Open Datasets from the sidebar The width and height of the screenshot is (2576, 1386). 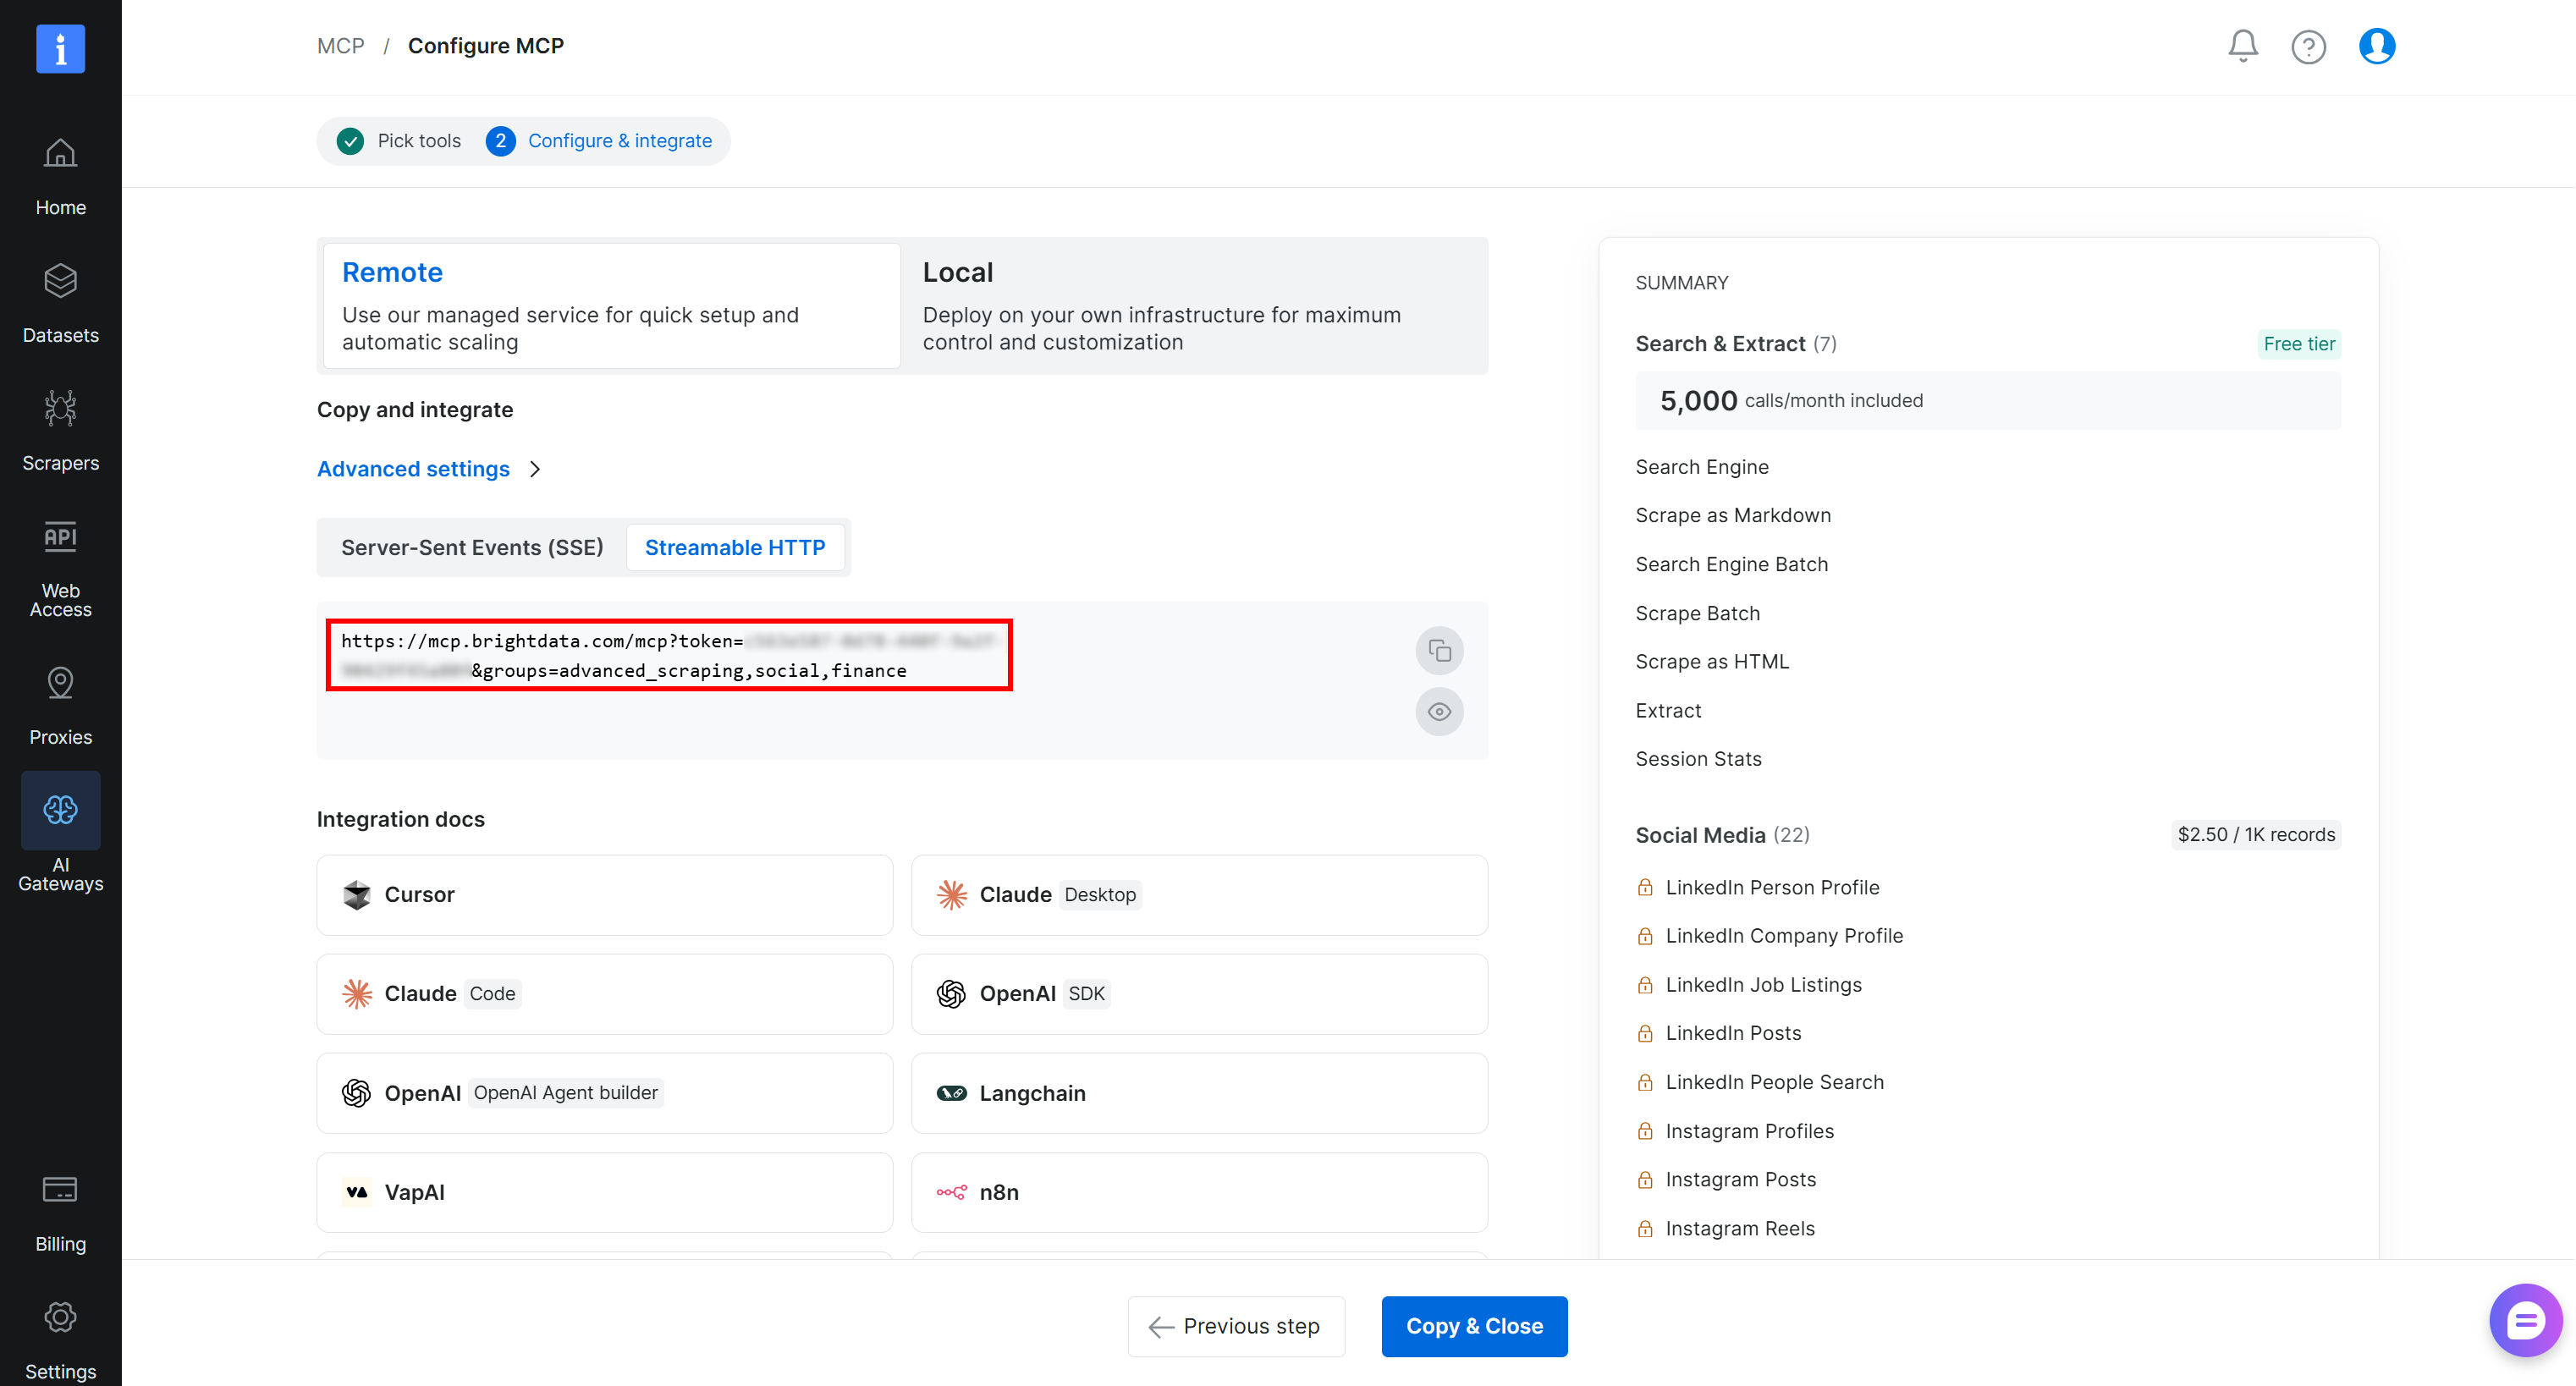(x=60, y=305)
